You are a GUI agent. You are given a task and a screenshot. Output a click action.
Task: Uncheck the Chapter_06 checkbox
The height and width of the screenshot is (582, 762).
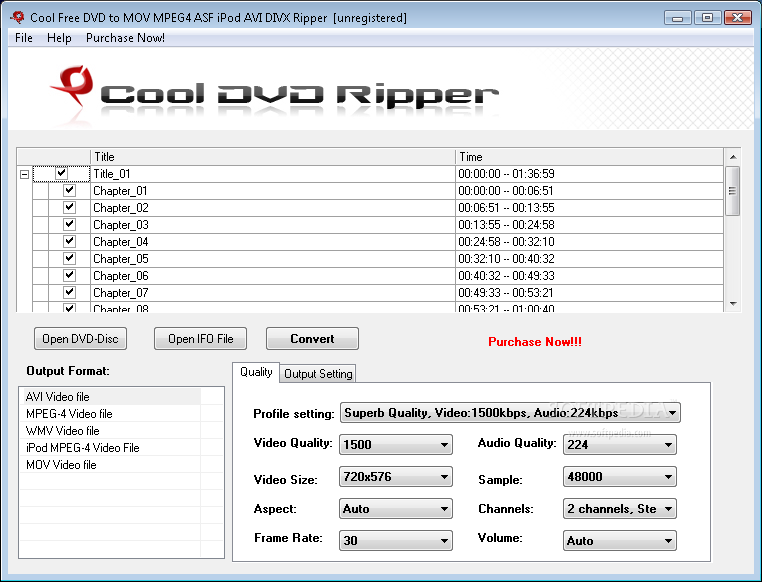[x=69, y=275]
